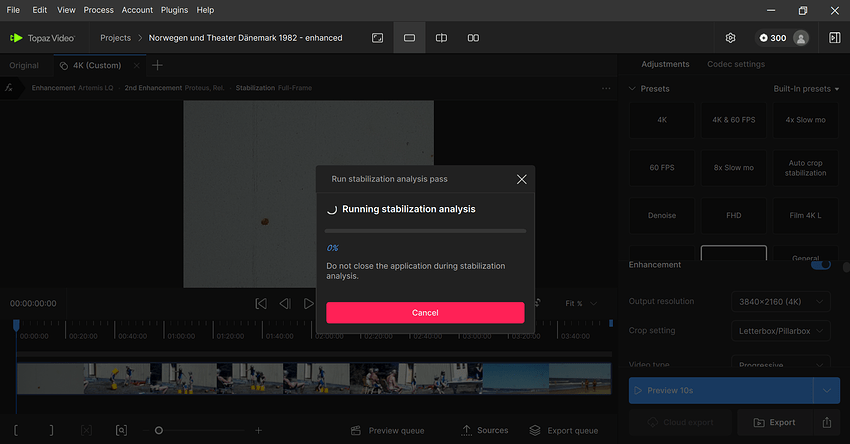Close the 4K (Custom) tab
The image size is (850, 444).
pos(137,66)
